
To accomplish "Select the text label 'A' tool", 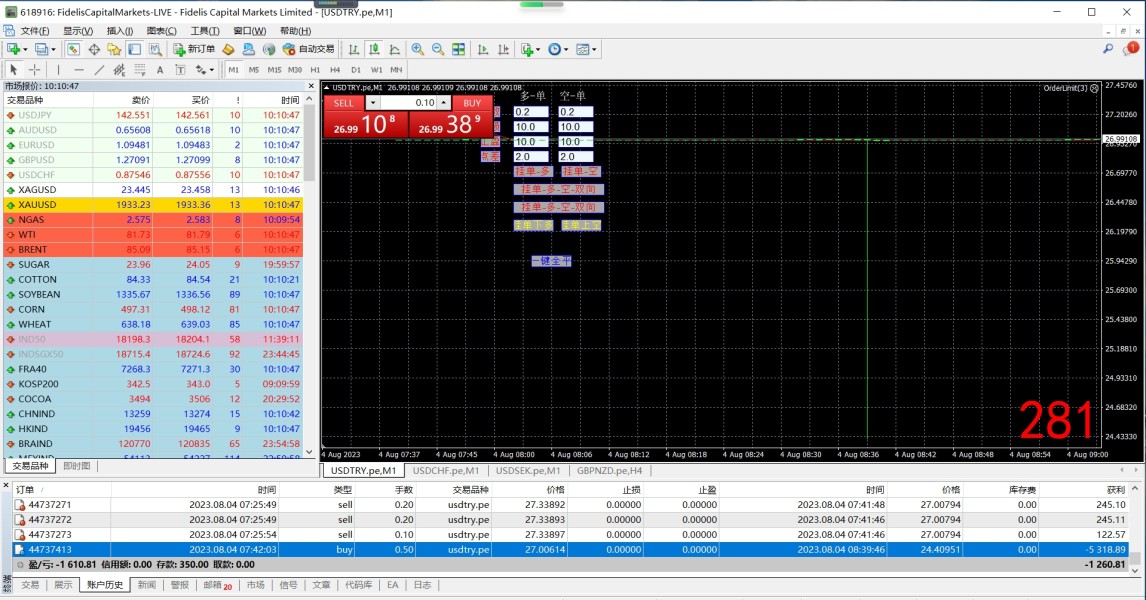I will (160, 70).
